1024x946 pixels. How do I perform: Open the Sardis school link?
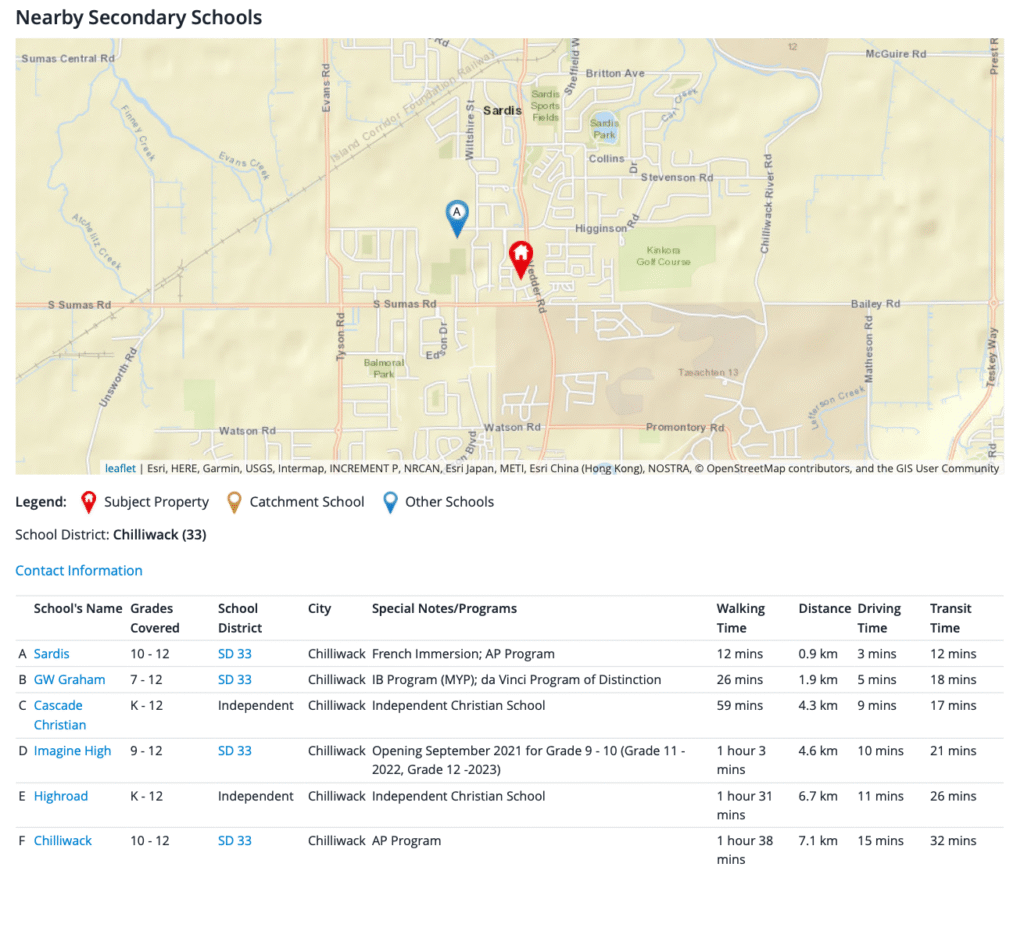click(x=52, y=654)
